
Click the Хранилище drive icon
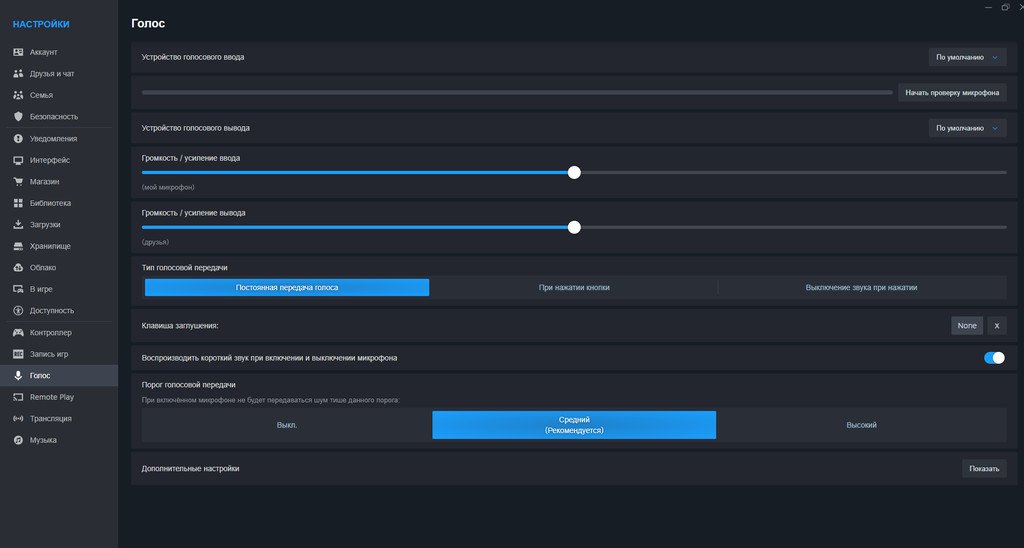tap(18, 246)
